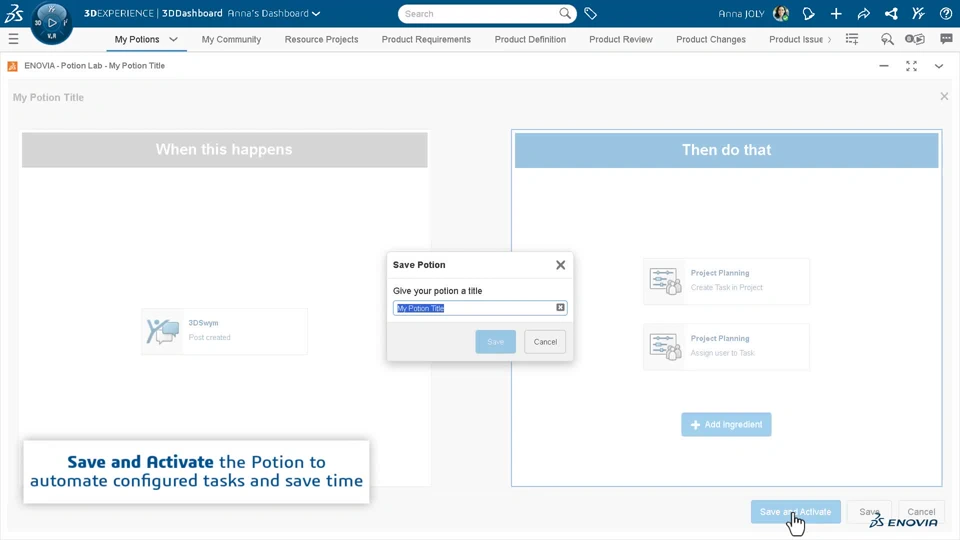Switch to the Product Review tab
This screenshot has width=960, height=540.
click(x=621, y=39)
